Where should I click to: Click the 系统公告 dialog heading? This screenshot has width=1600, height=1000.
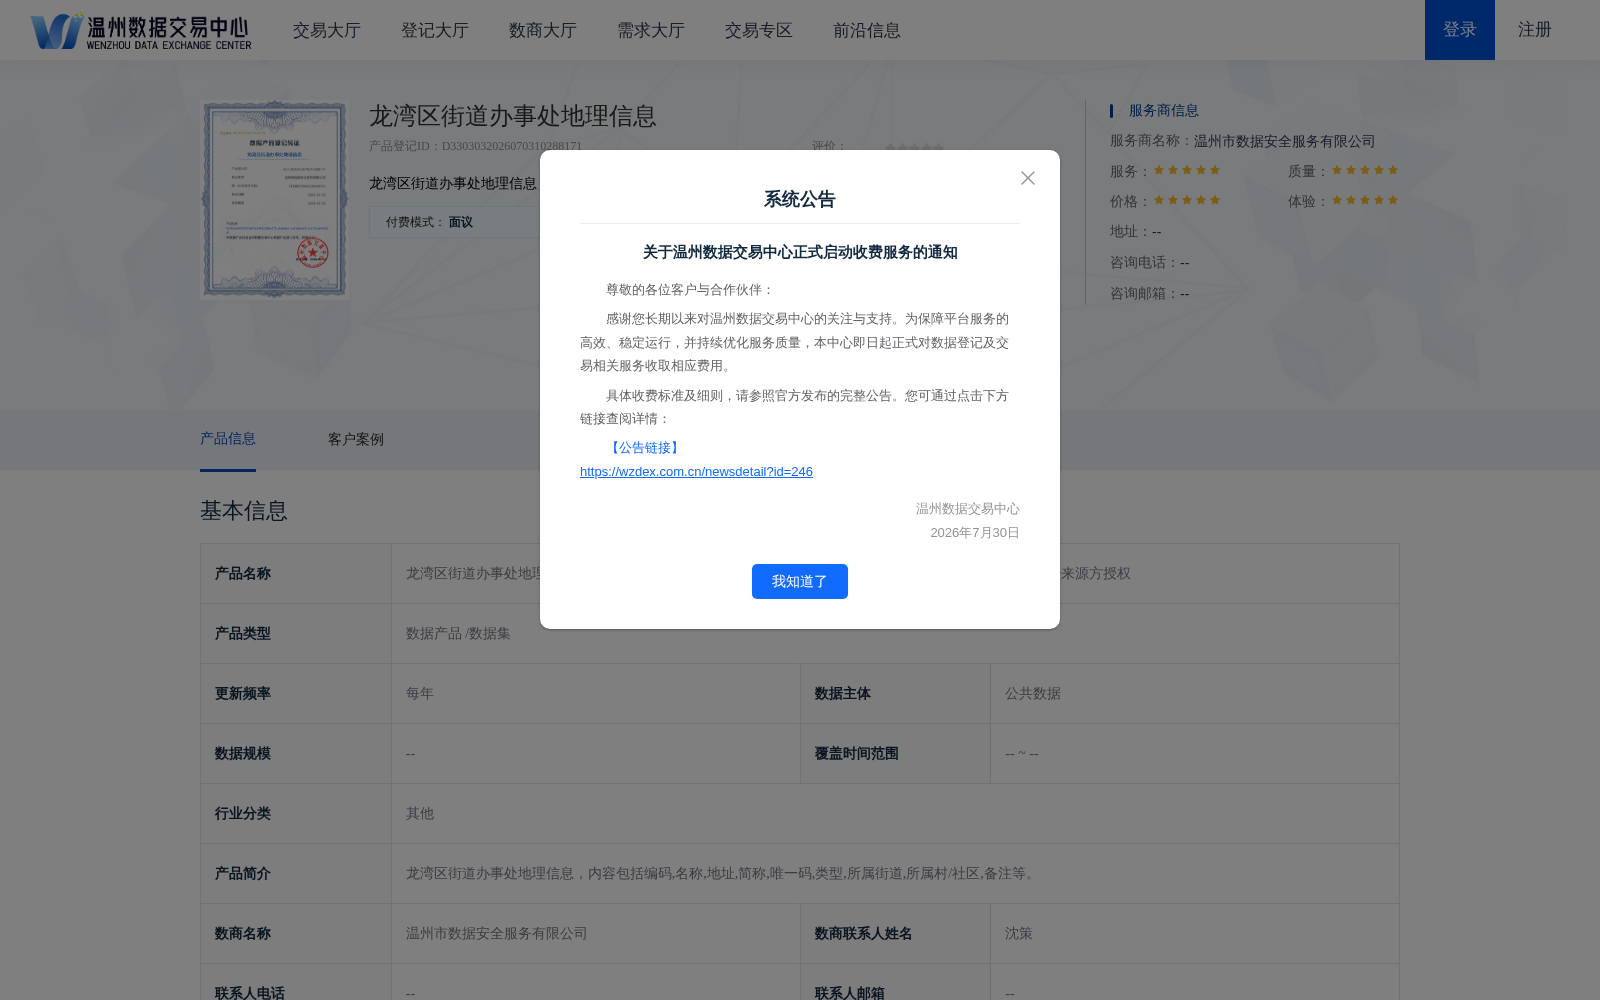[800, 199]
